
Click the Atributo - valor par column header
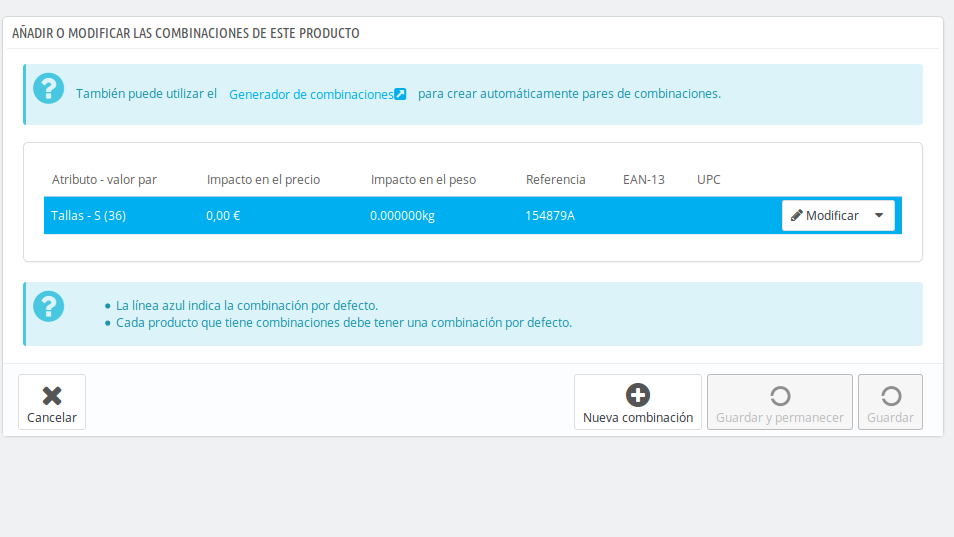[x=104, y=179]
